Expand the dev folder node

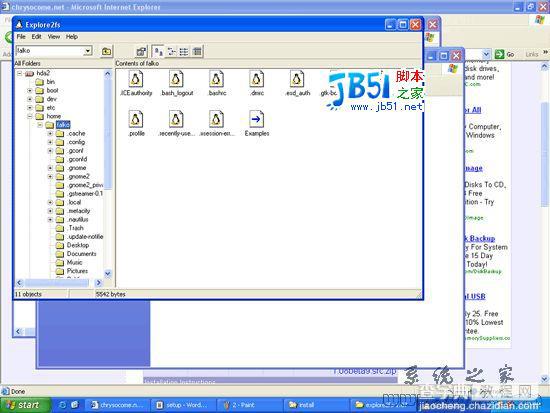[30, 99]
